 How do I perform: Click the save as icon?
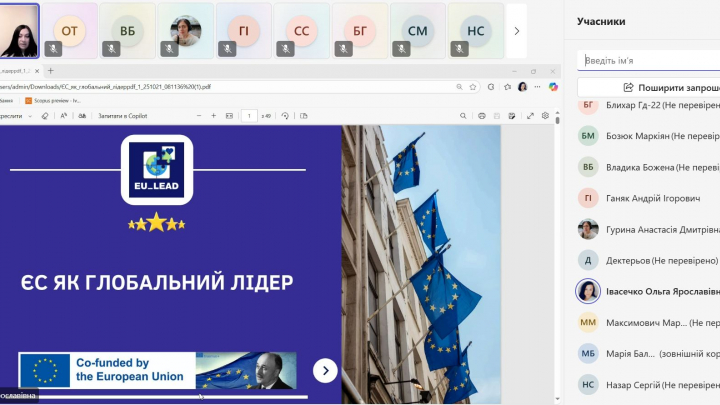click(x=512, y=116)
